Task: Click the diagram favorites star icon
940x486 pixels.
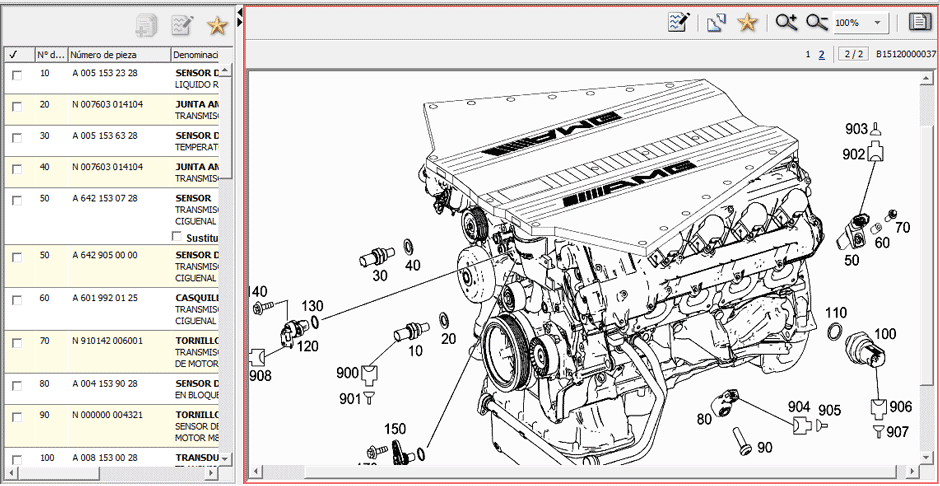Action: point(748,23)
